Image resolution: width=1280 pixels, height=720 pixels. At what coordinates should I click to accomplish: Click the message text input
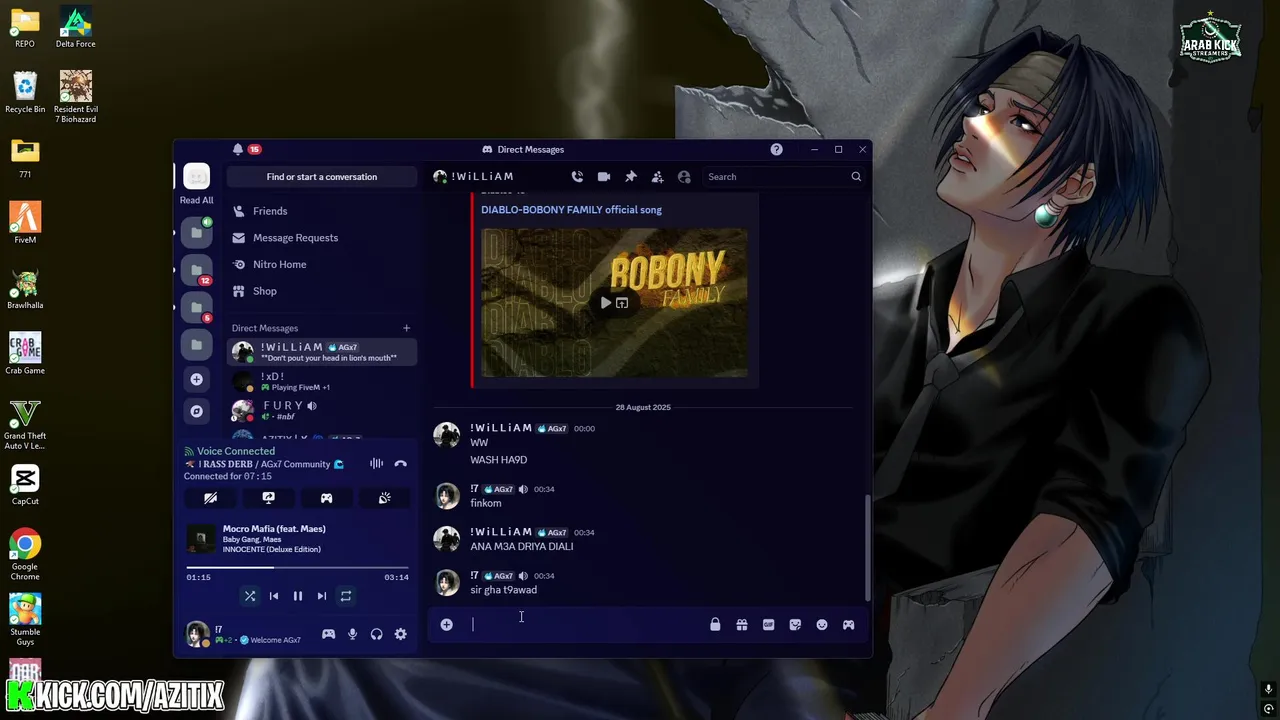585,625
